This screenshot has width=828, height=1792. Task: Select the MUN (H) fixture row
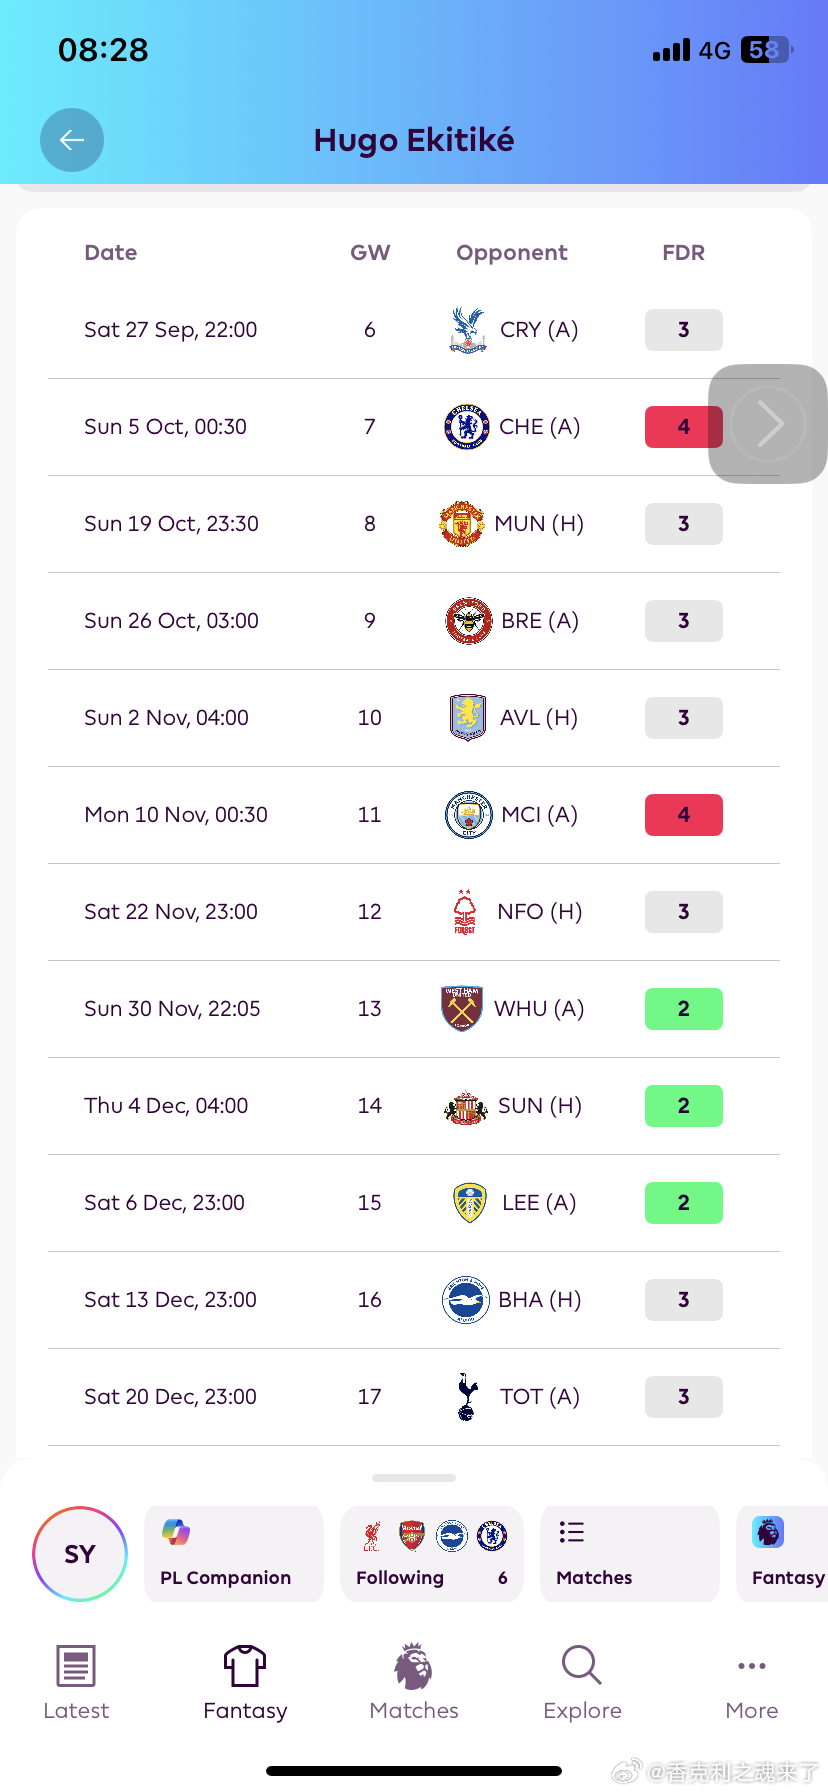(414, 524)
